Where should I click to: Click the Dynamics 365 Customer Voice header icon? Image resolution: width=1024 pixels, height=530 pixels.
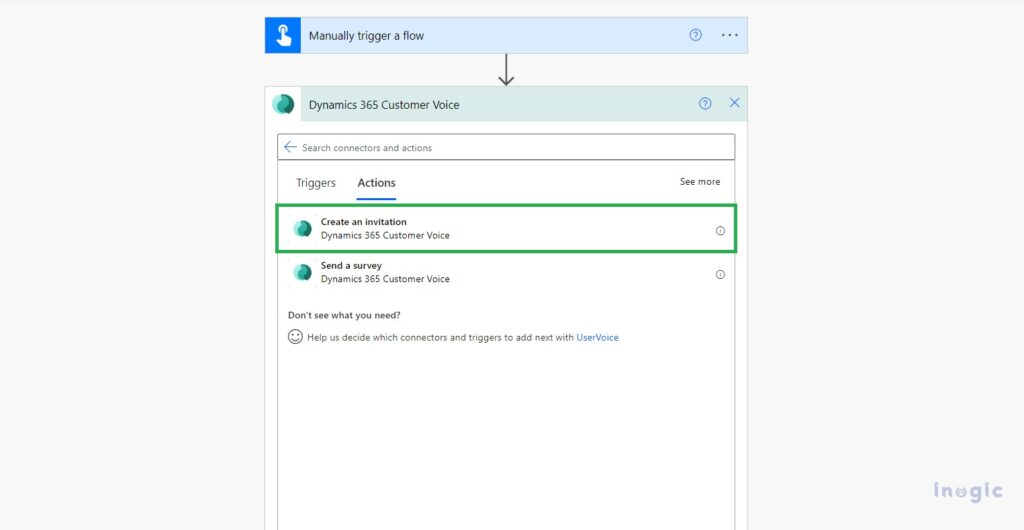coord(284,104)
